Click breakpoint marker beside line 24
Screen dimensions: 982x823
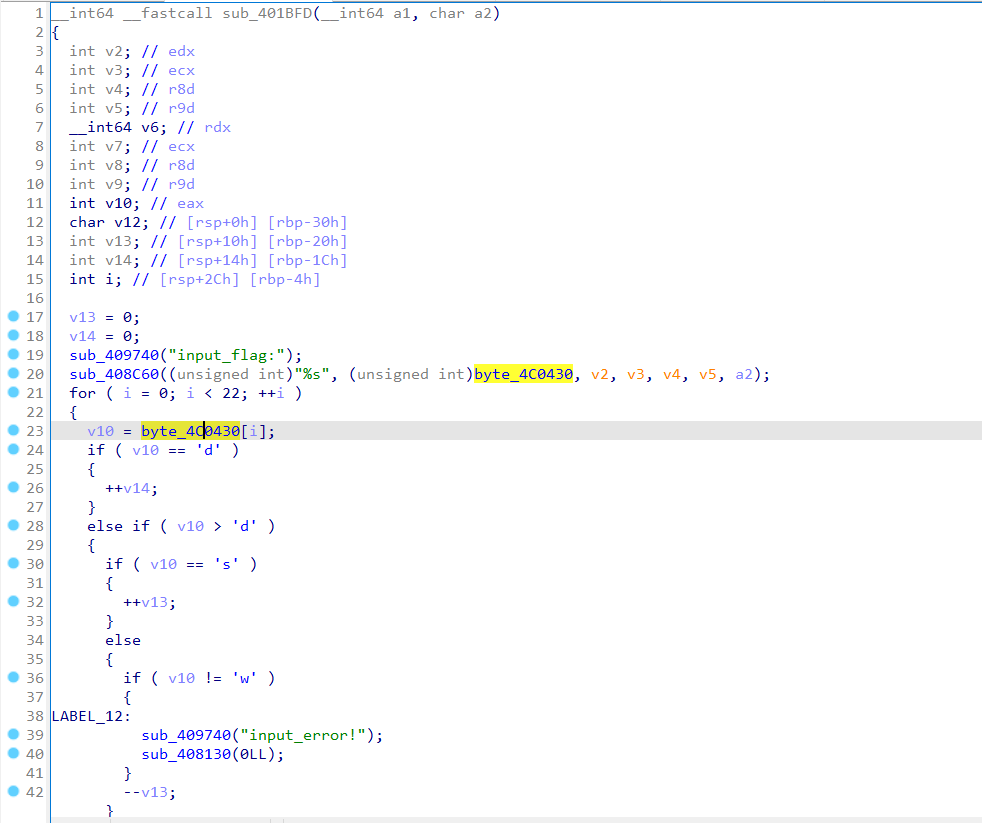point(13,450)
